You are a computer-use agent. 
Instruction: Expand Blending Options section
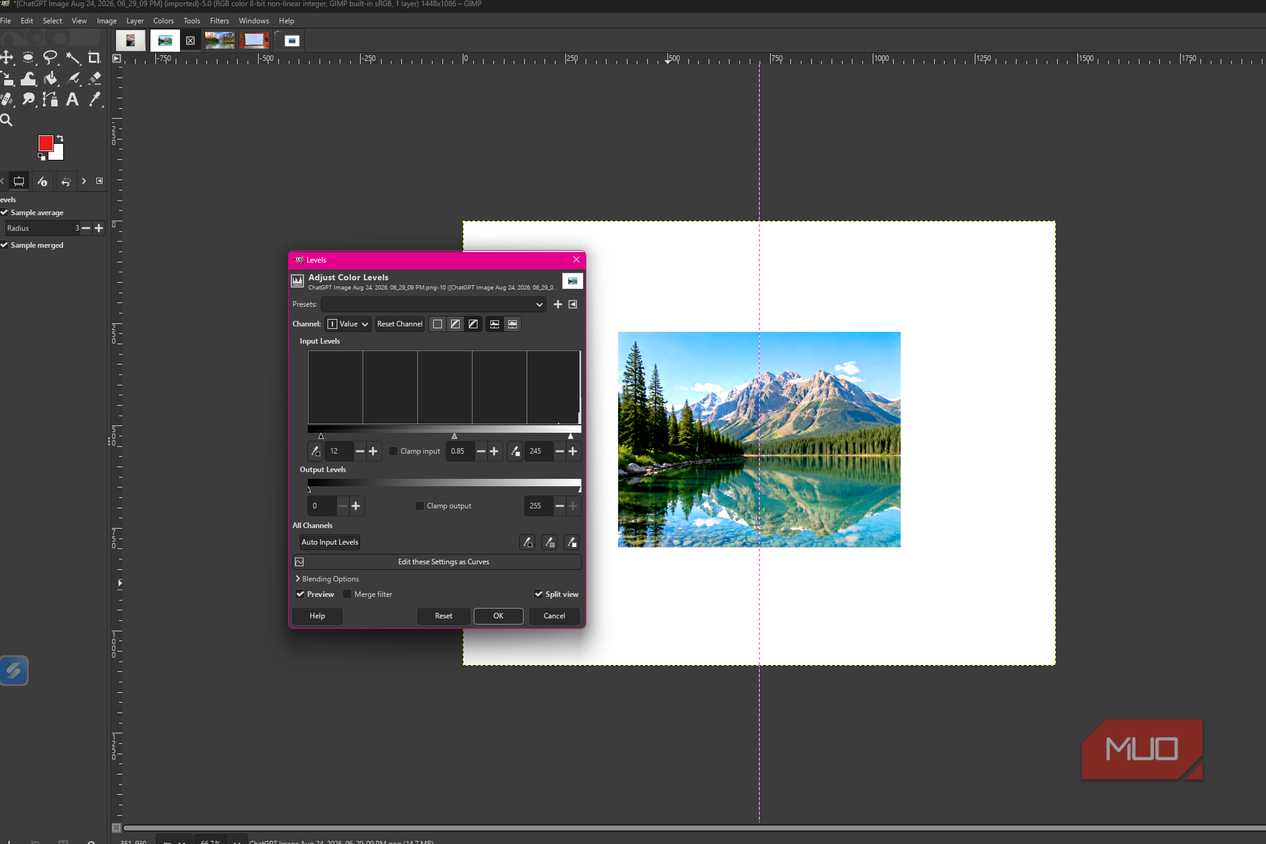(327, 579)
